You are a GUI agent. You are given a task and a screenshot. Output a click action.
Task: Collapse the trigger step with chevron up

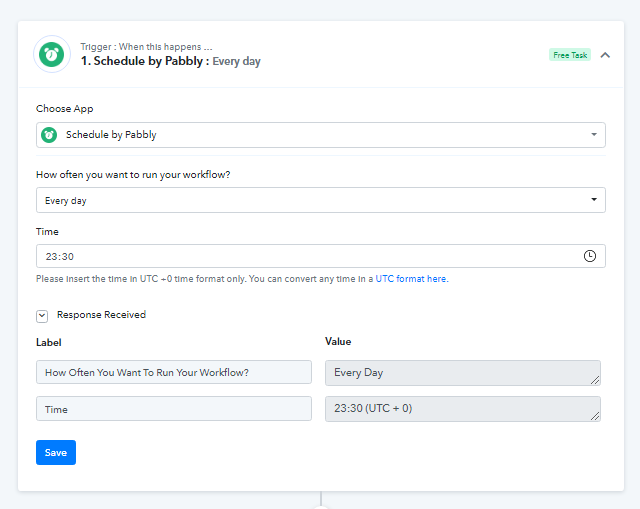pos(605,55)
